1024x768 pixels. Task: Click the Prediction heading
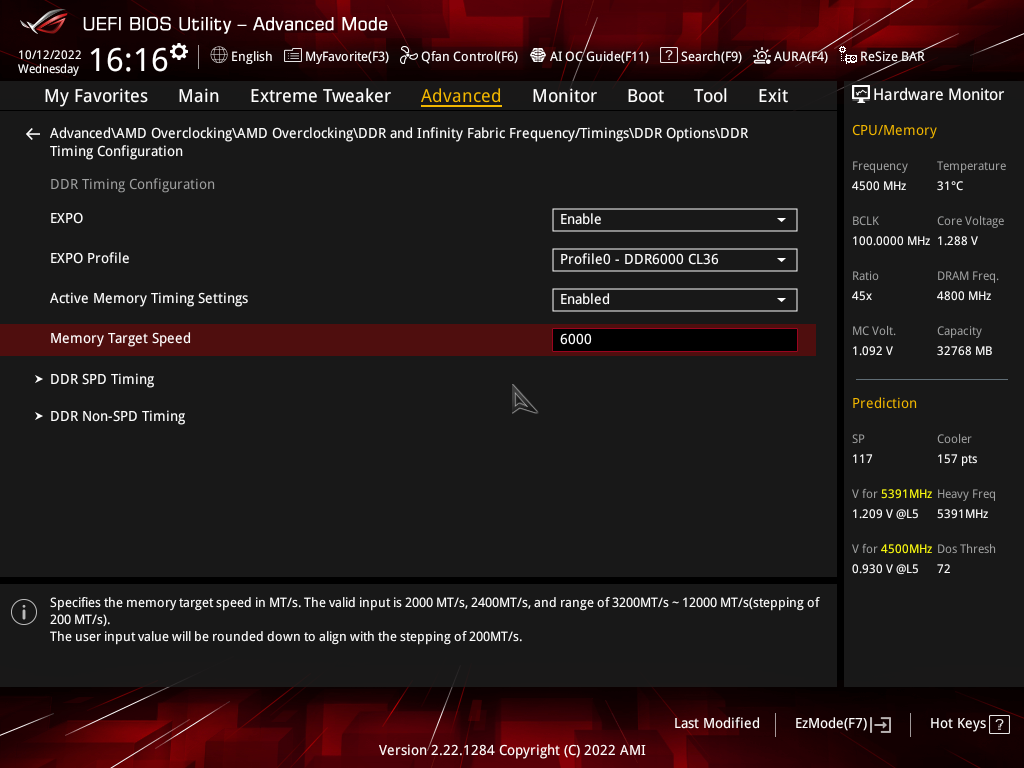[884, 404]
